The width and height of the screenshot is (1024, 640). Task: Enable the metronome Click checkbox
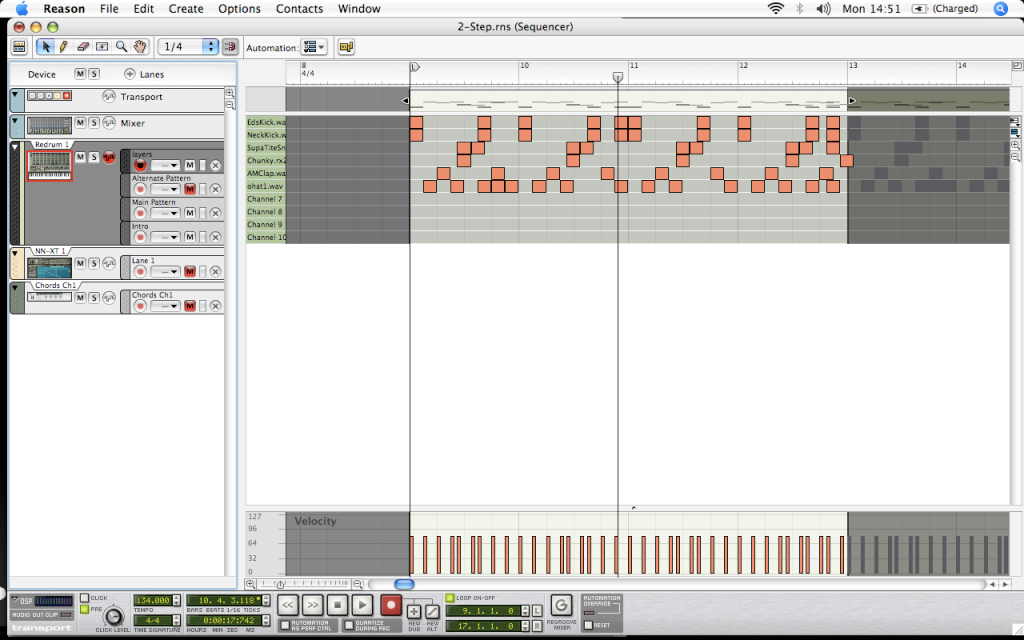coord(85,597)
